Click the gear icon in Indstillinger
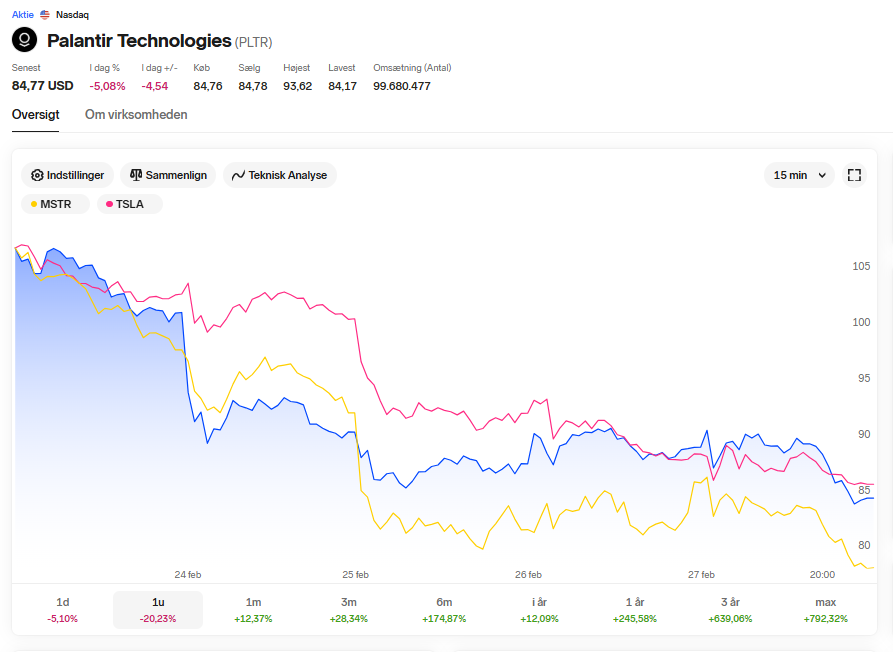Image resolution: width=893 pixels, height=652 pixels. 37,175
